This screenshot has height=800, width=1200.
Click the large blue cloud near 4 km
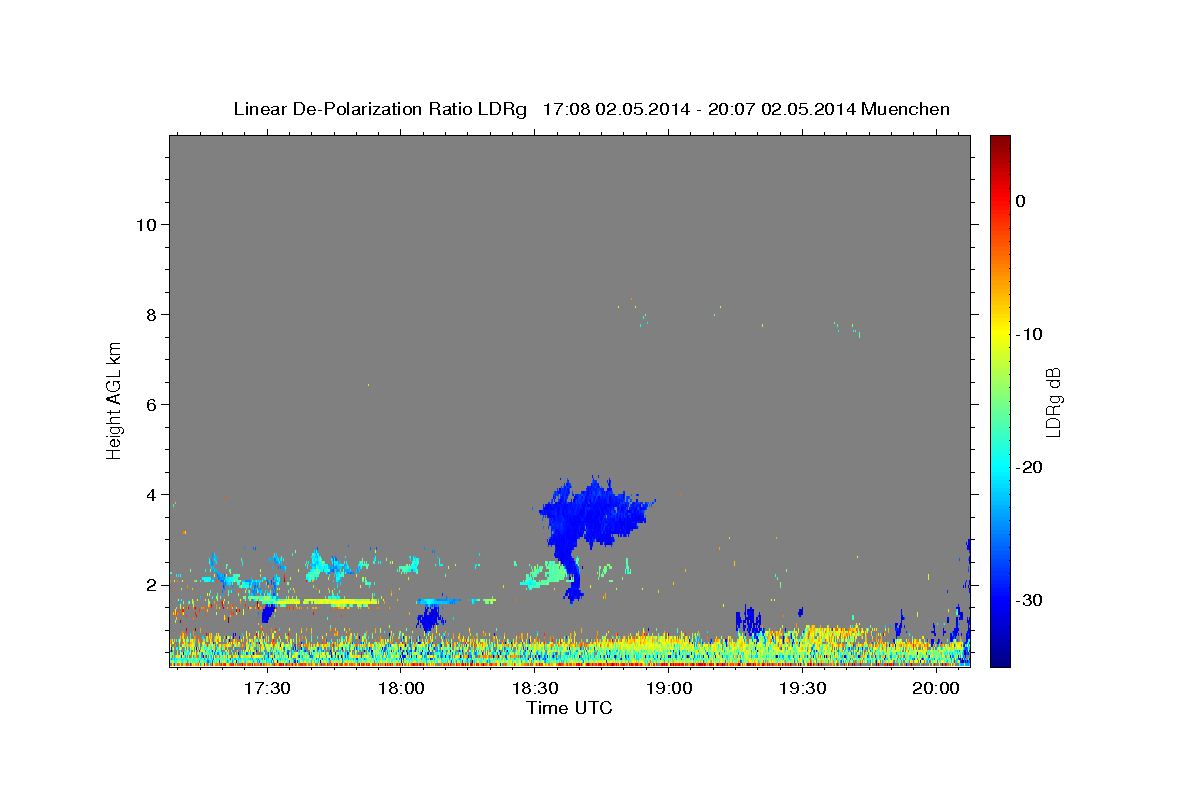[596, 514]
